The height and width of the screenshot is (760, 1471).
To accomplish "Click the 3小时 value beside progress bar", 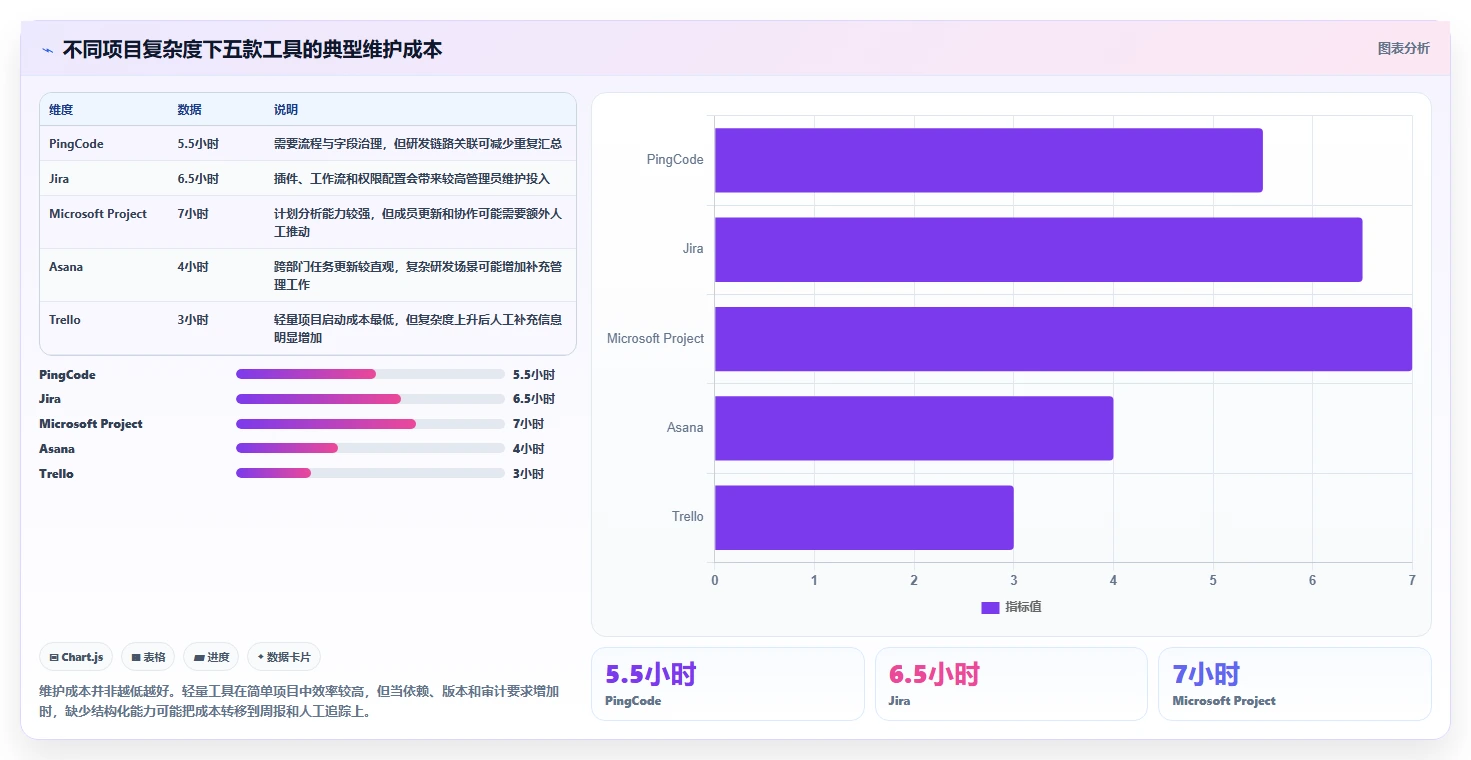I will coord(528,474).
